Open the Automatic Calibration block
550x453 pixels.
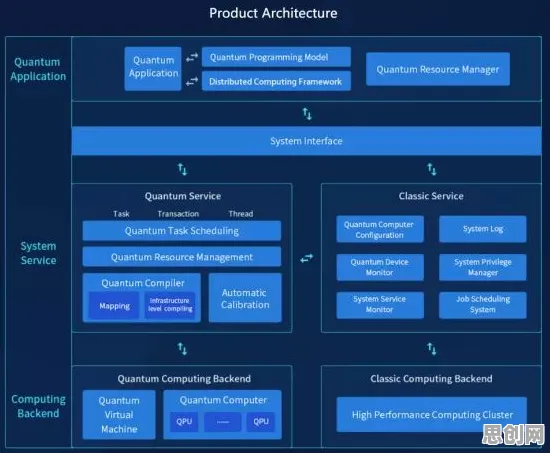[x=245, y=298]
